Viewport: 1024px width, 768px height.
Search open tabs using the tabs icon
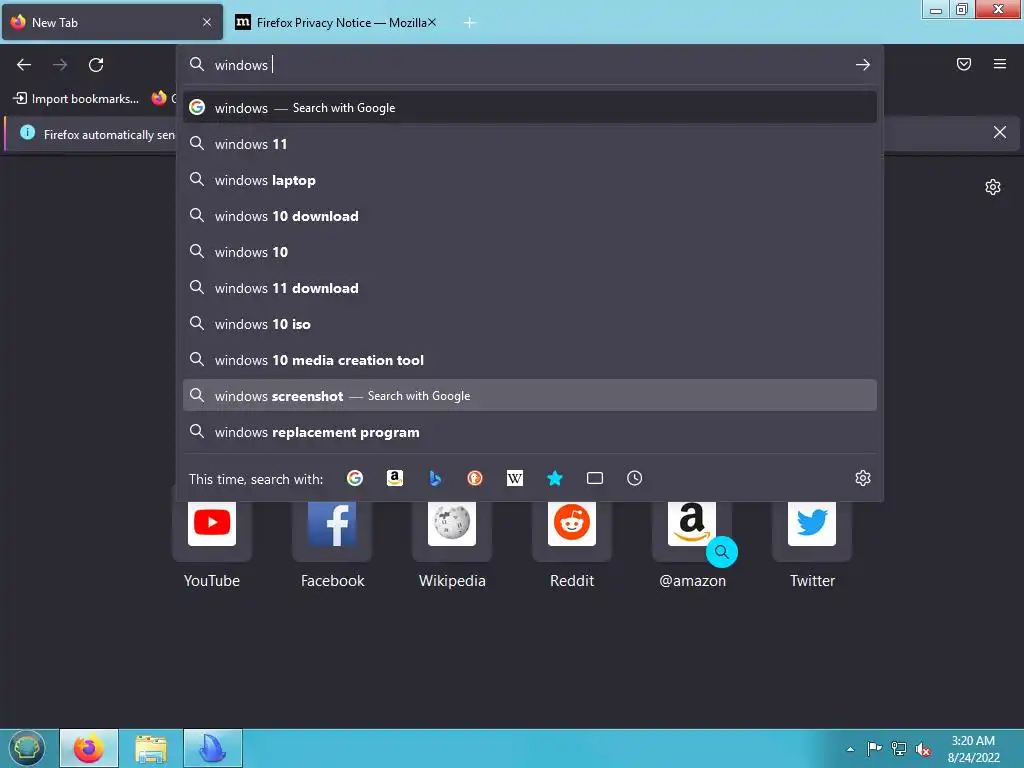click(x=595, y=478)
